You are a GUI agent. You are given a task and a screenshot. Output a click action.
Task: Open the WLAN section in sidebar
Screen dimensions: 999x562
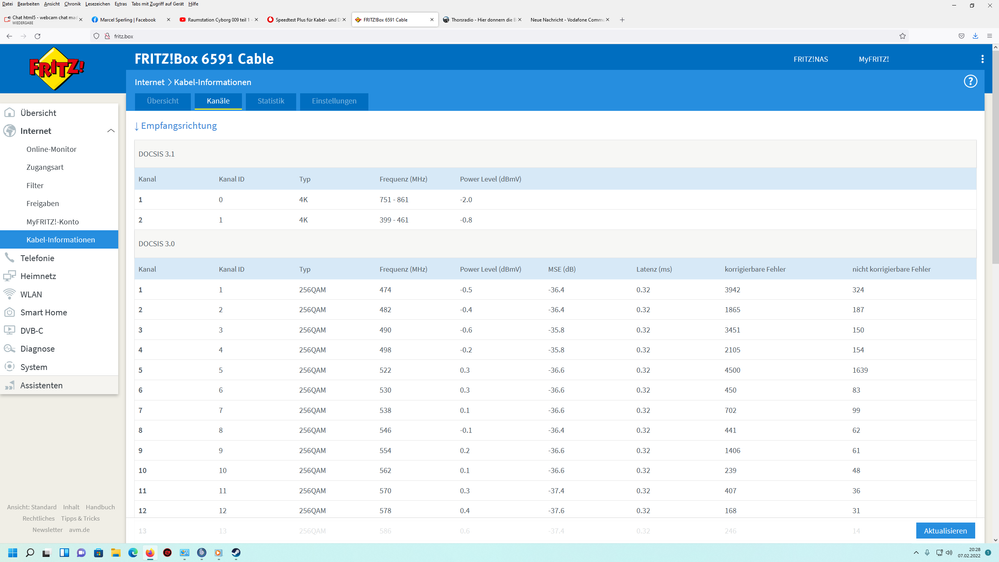[x=31, y=294]
